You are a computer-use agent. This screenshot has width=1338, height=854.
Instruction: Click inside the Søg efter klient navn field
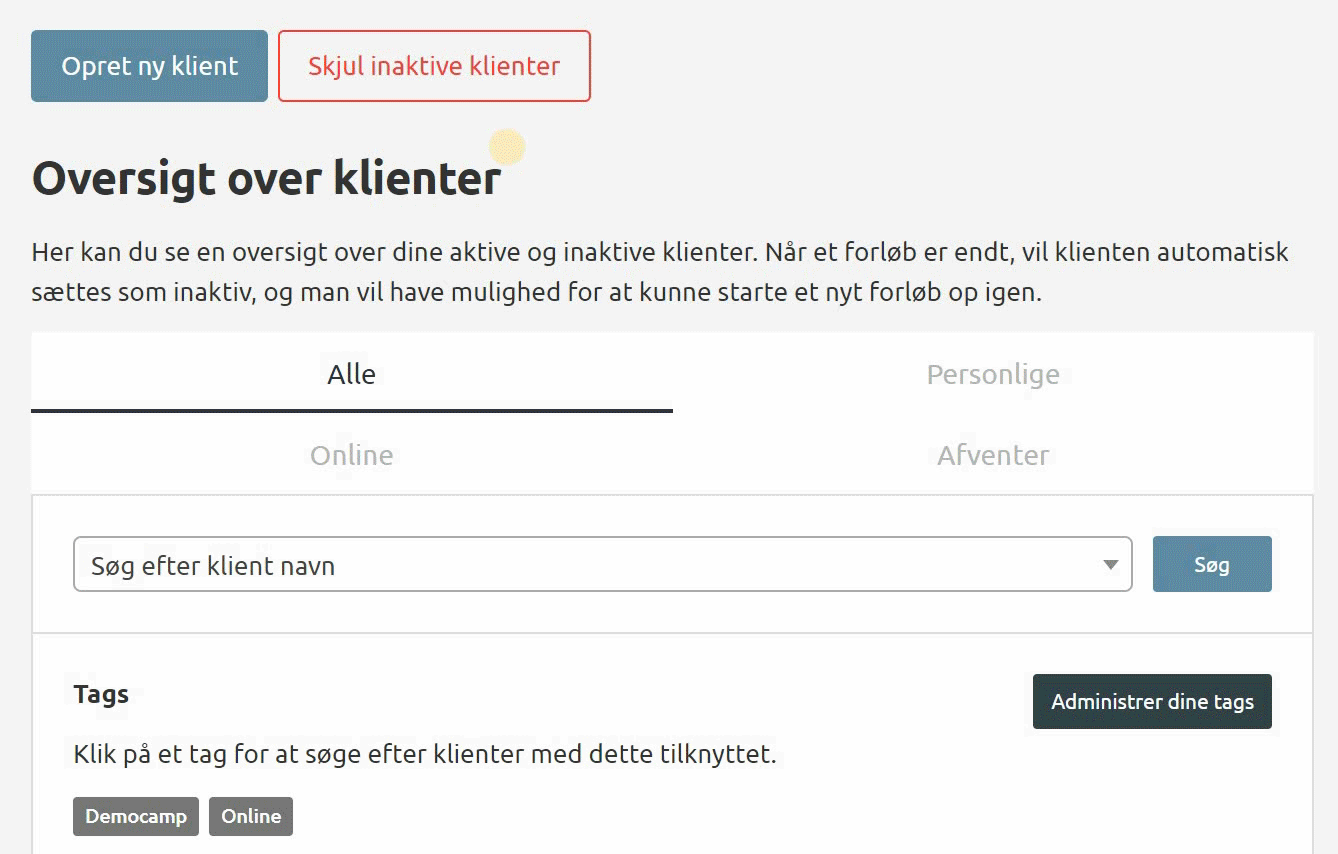[580, 565]
